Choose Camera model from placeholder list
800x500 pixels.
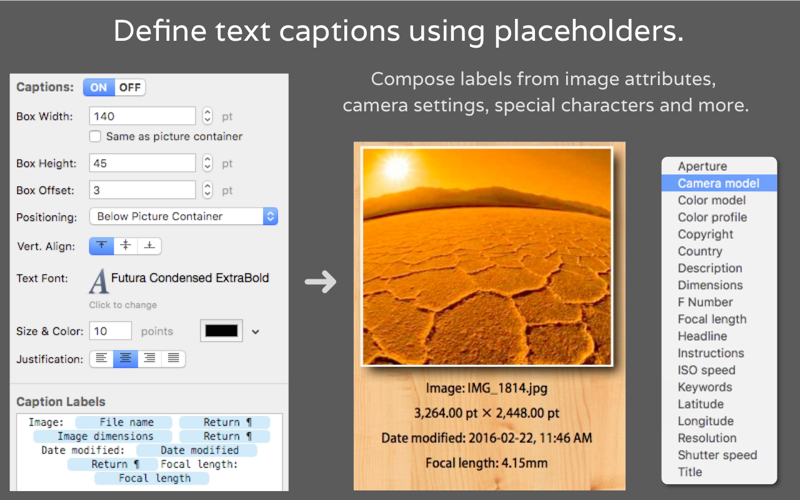(719, 183)
